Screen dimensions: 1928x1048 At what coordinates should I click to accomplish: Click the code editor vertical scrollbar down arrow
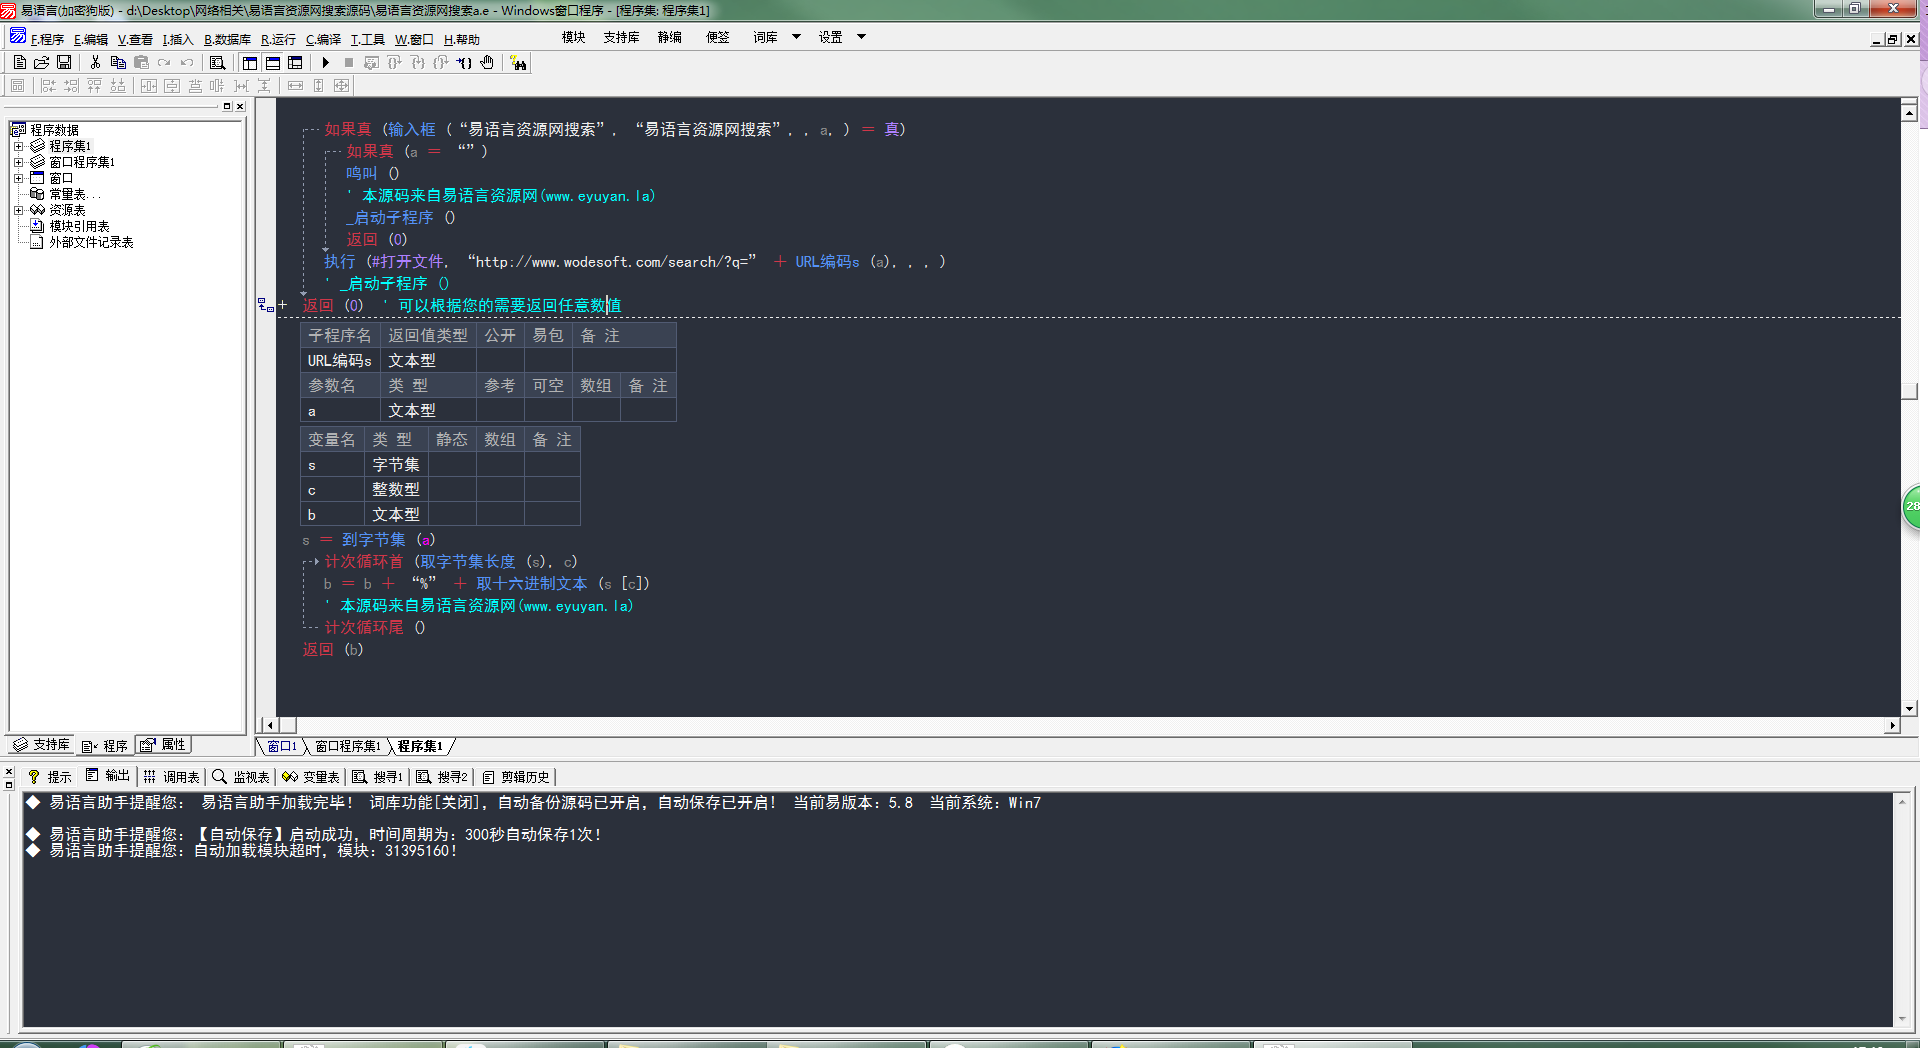[x=1909, y=708]
